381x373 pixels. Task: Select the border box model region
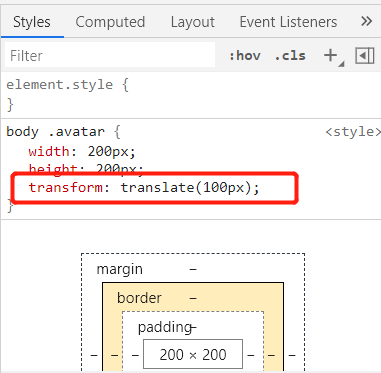tap(139, 298)
